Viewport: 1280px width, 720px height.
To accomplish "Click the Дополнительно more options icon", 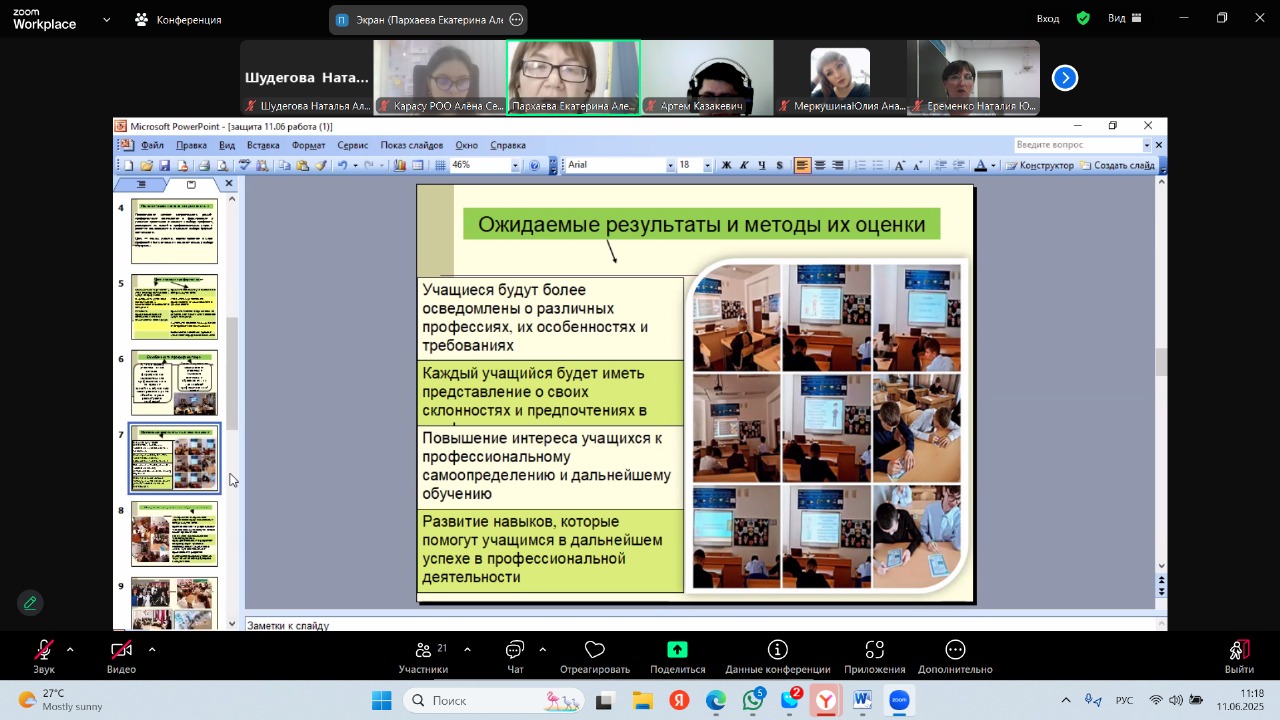I will point(955,655).
